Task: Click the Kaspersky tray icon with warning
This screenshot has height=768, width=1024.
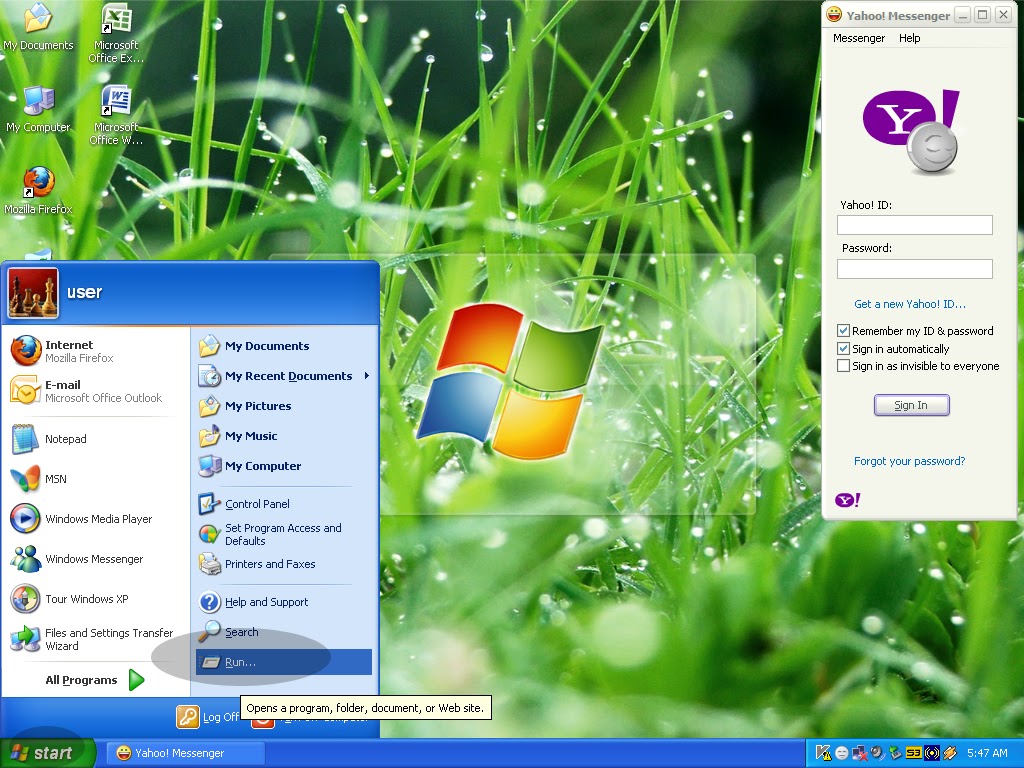Action: click(x=823, y=753)
